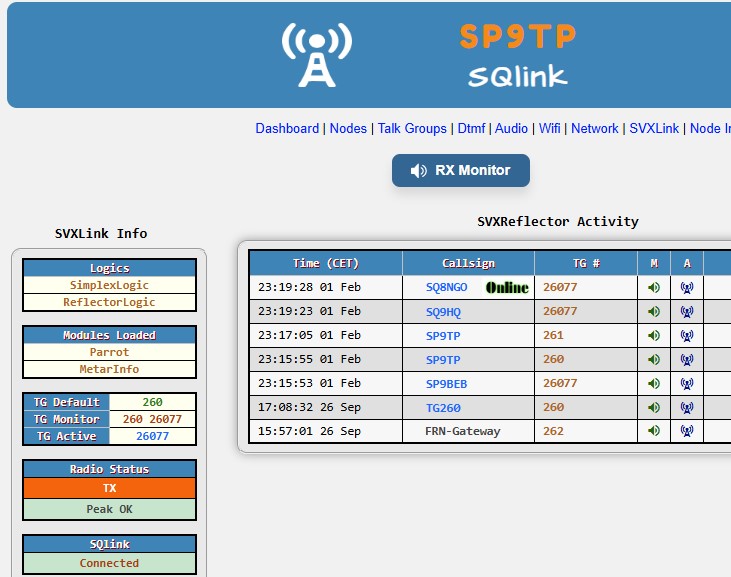Click speaker icon in SQ9HQ row
This screenshot has height=577, width=731.
(654, 311)
